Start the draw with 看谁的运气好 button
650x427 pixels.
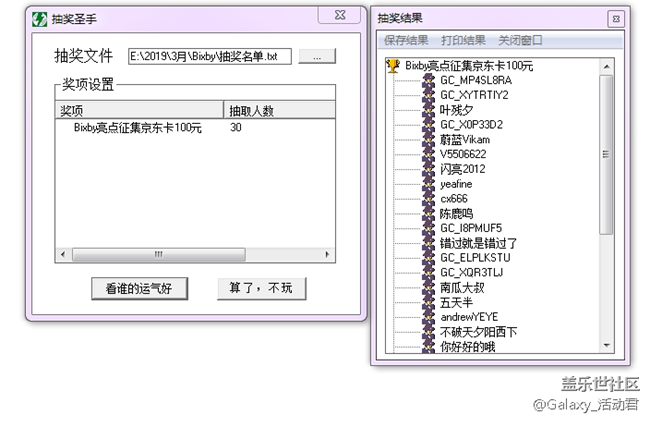tap(139, 289)
